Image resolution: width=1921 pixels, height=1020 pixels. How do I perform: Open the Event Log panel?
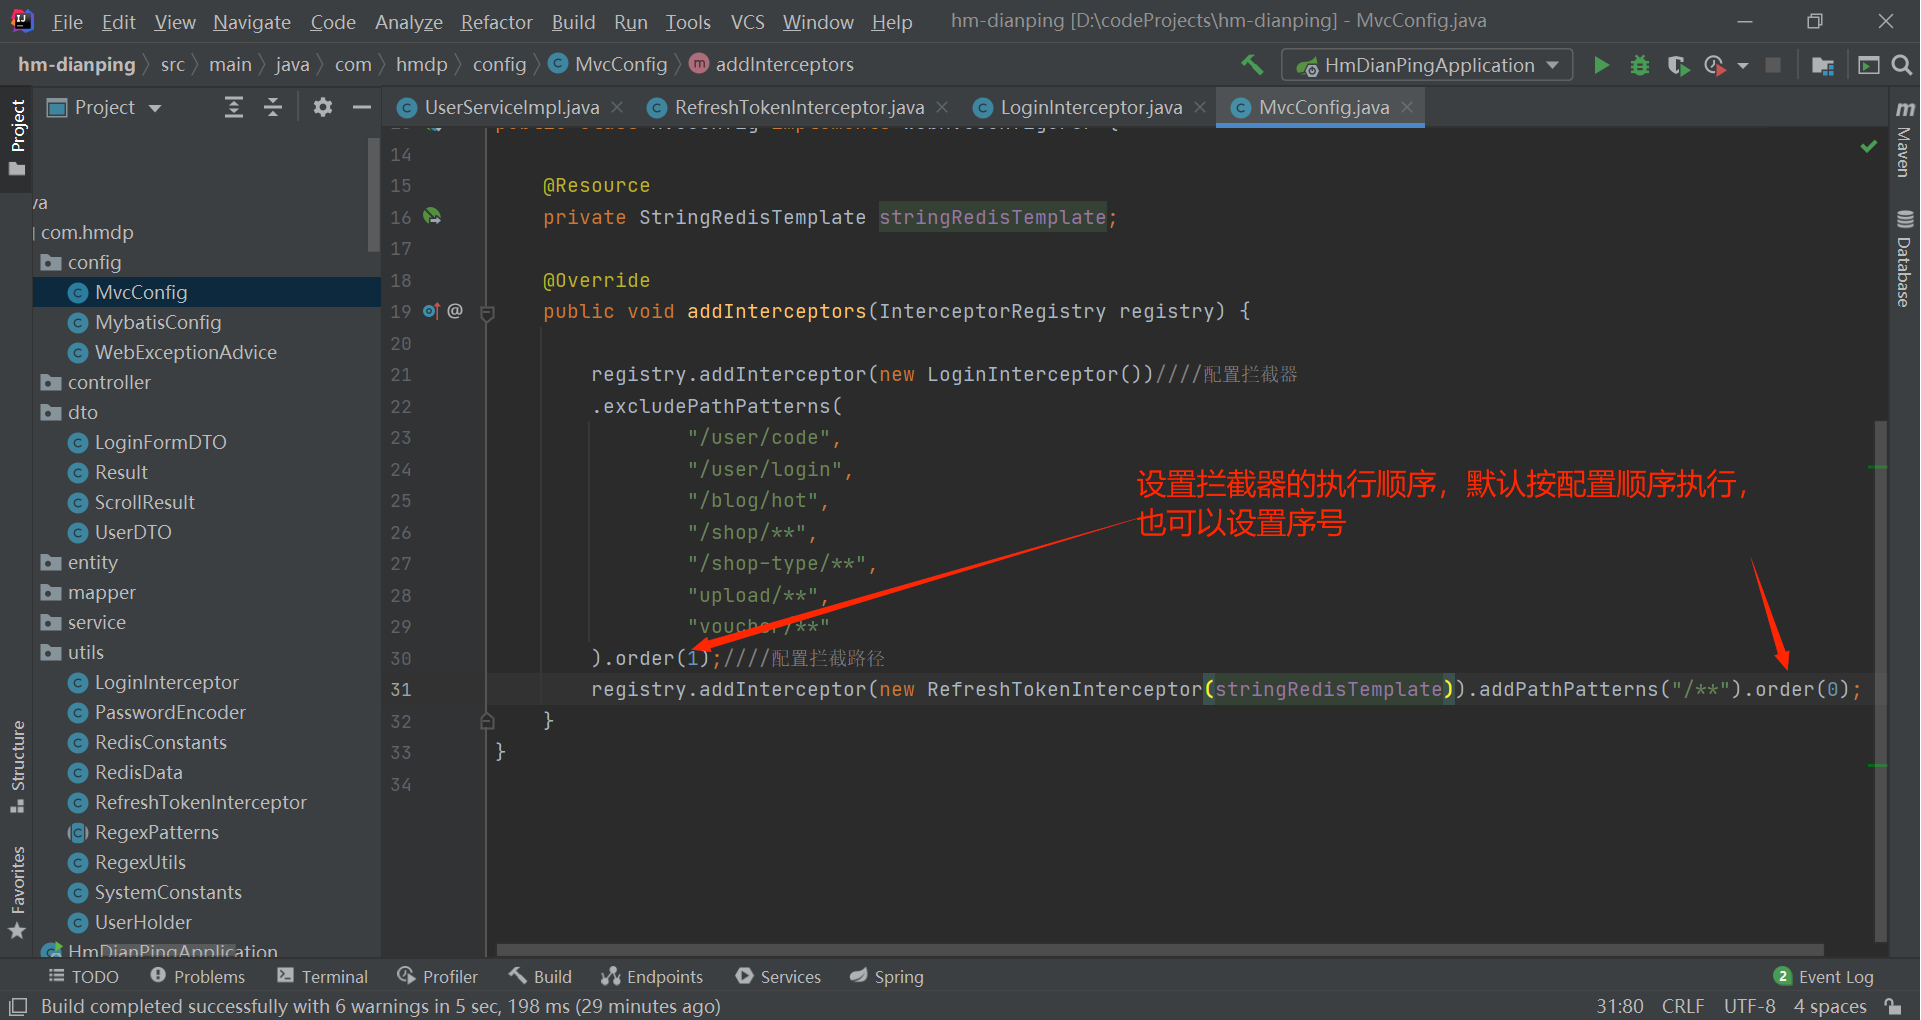coord(1824,977)
